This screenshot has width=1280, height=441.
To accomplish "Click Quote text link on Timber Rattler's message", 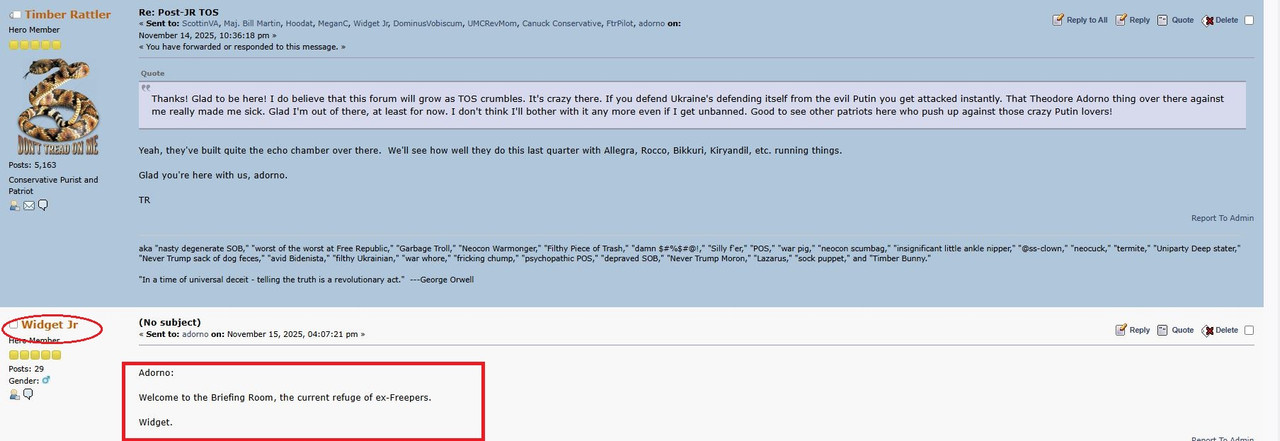I will tap(1183, 20).
